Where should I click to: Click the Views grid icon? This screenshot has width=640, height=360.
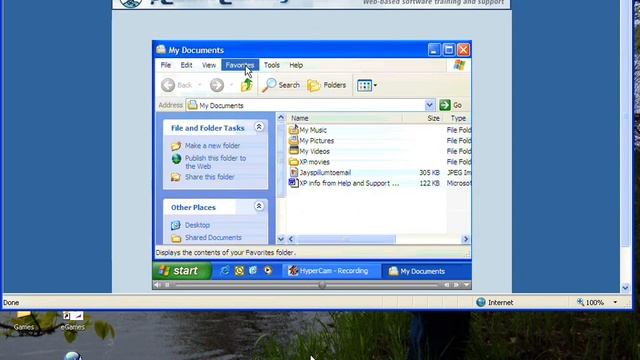364,85
